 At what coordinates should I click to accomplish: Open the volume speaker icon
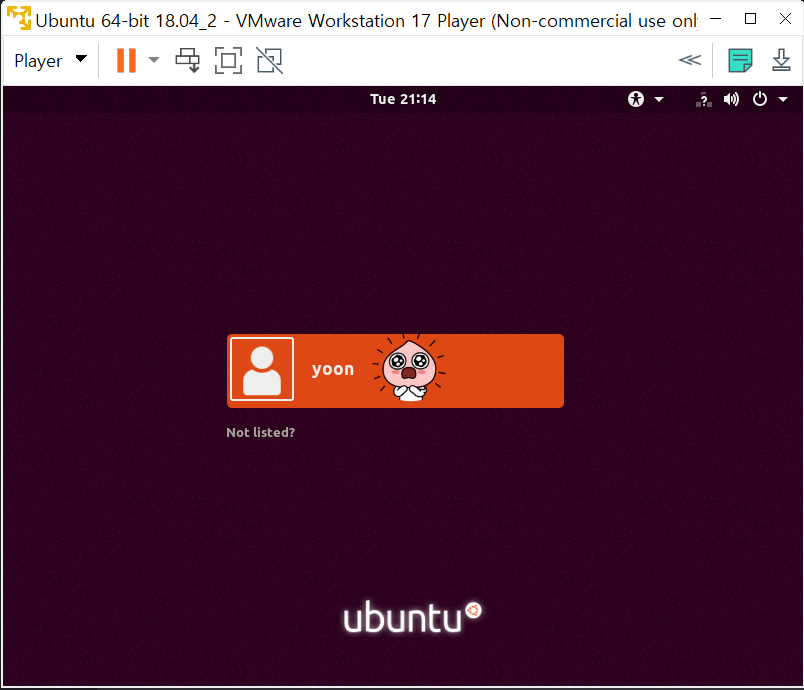coord(731,99)
